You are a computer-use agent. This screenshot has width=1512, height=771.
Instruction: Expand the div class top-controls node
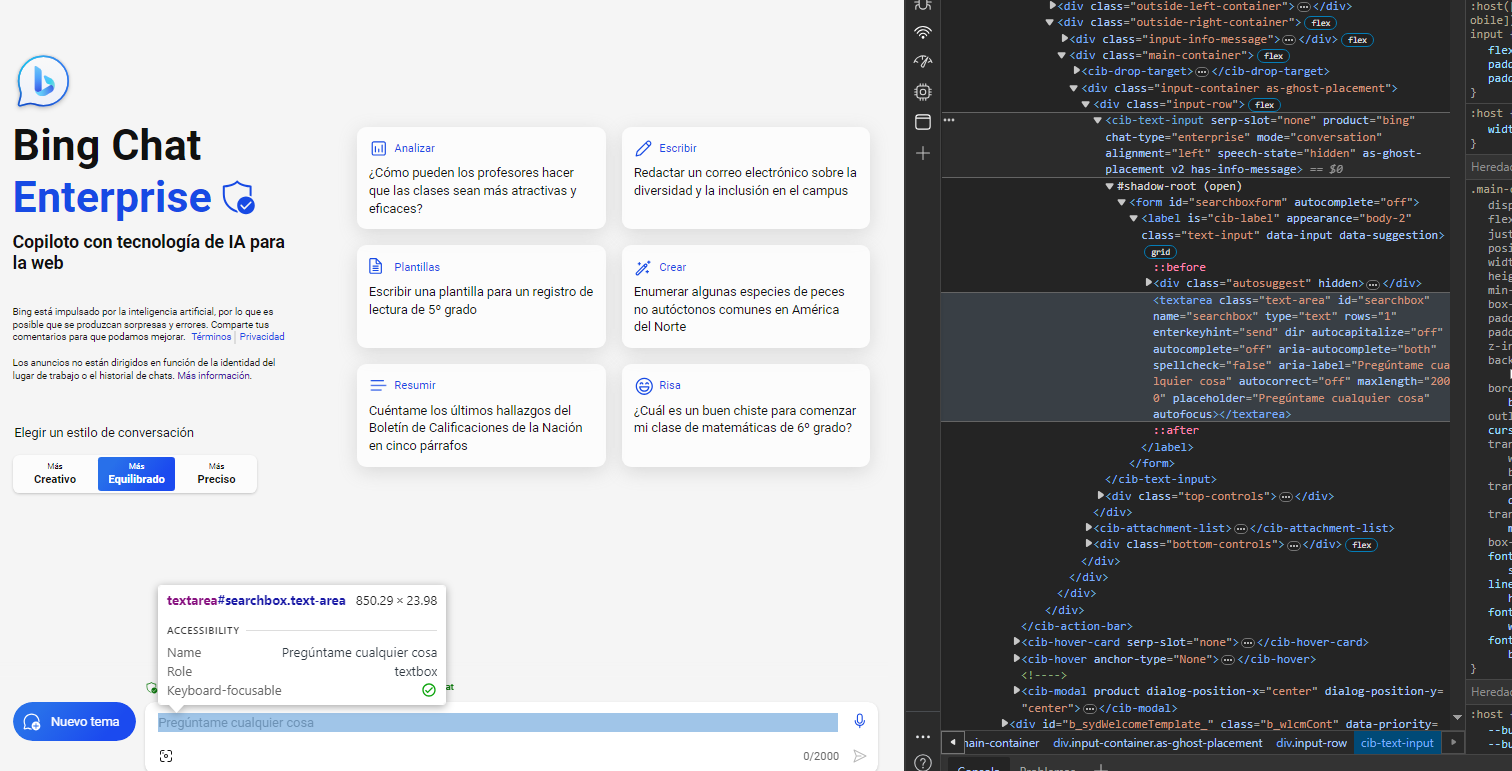click(1101, 496)
